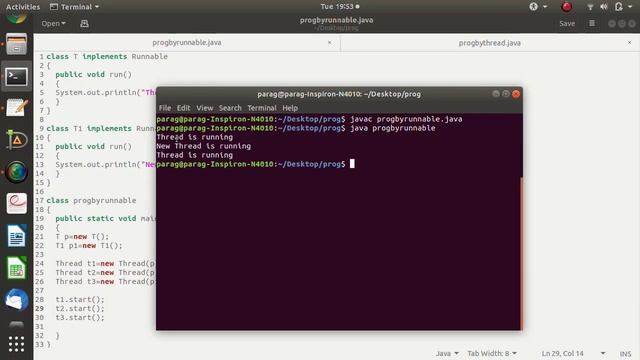Open the terminal Search menu
The width and height of the screenshot is (640, 360).
[x=230, y=108]
